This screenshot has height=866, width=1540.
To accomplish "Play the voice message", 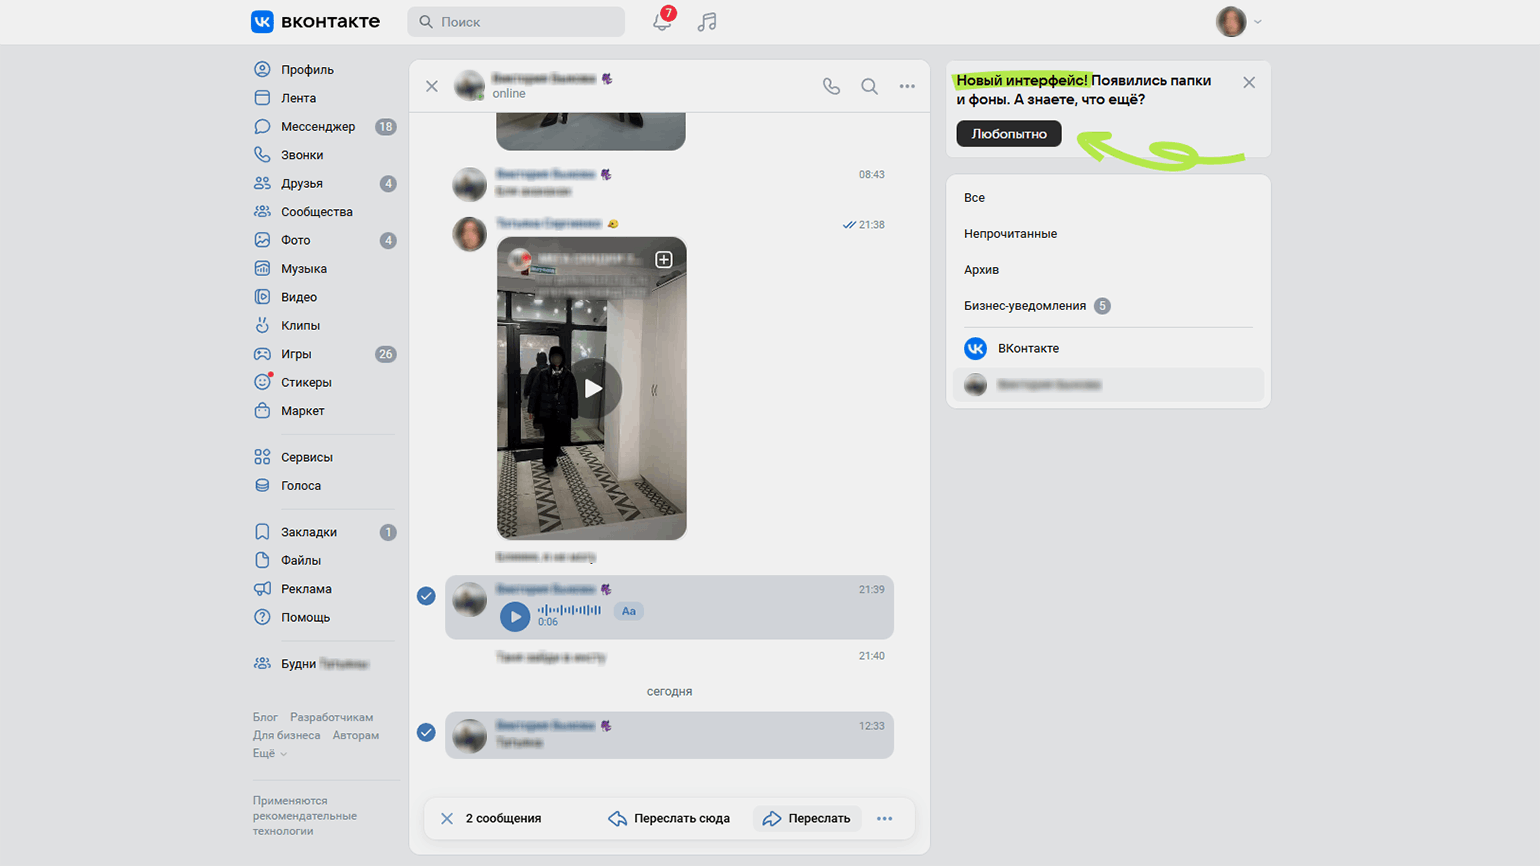I will 515,617.
